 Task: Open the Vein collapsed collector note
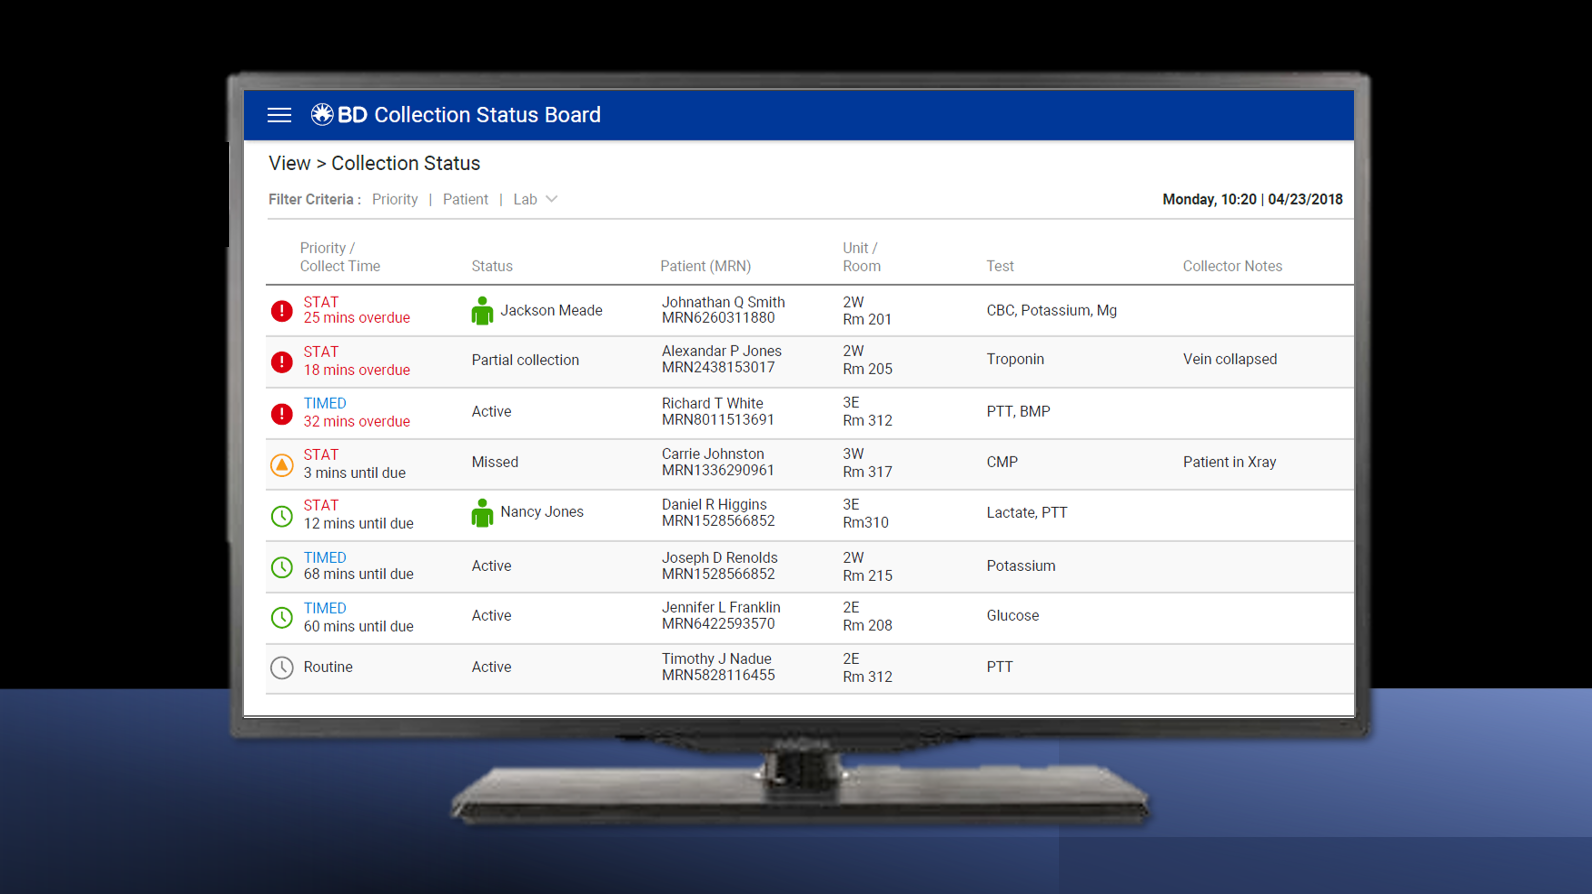click(1229, 360)
